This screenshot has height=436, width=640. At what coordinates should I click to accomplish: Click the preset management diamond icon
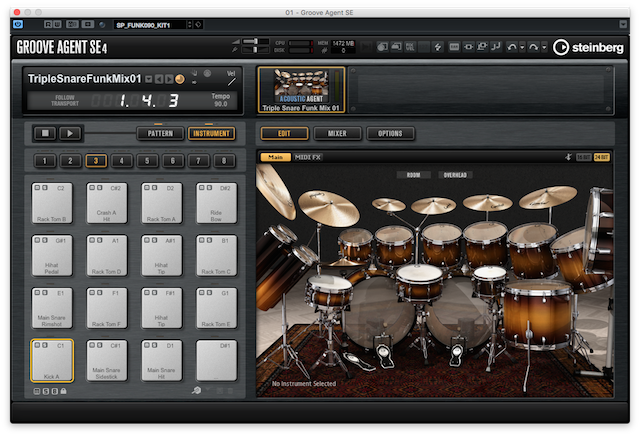click(x=198, y=25)
